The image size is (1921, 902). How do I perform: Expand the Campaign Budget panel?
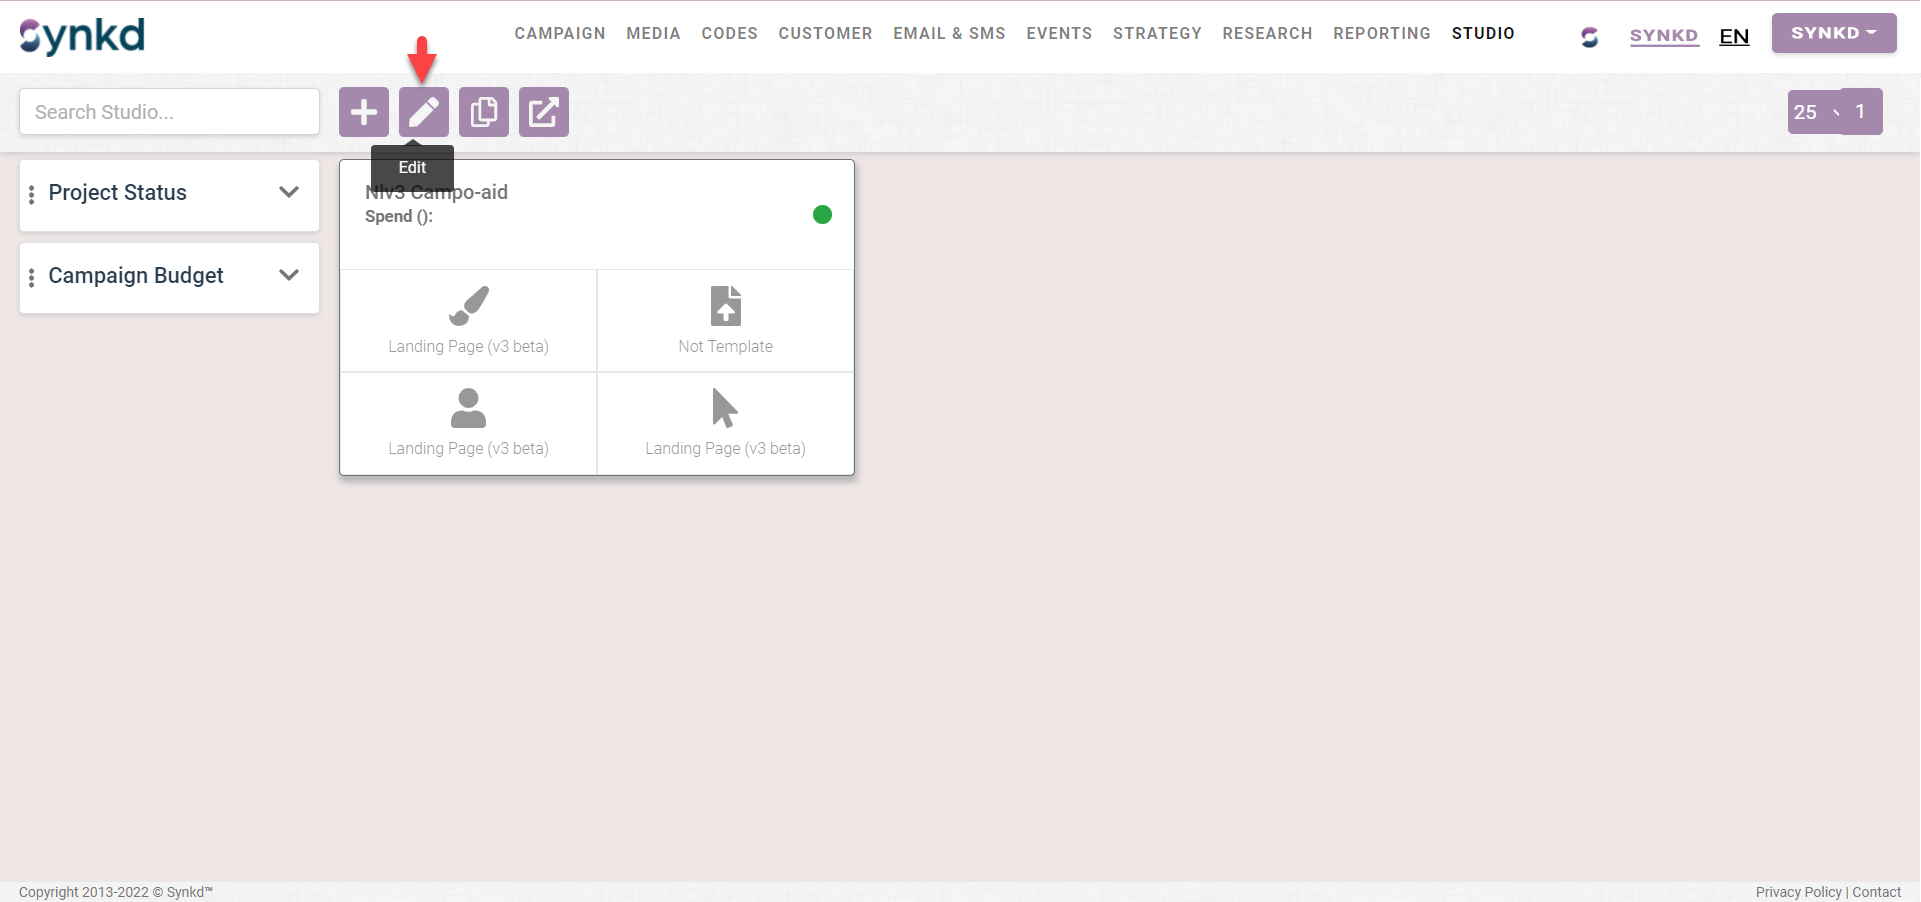point(289,276)
